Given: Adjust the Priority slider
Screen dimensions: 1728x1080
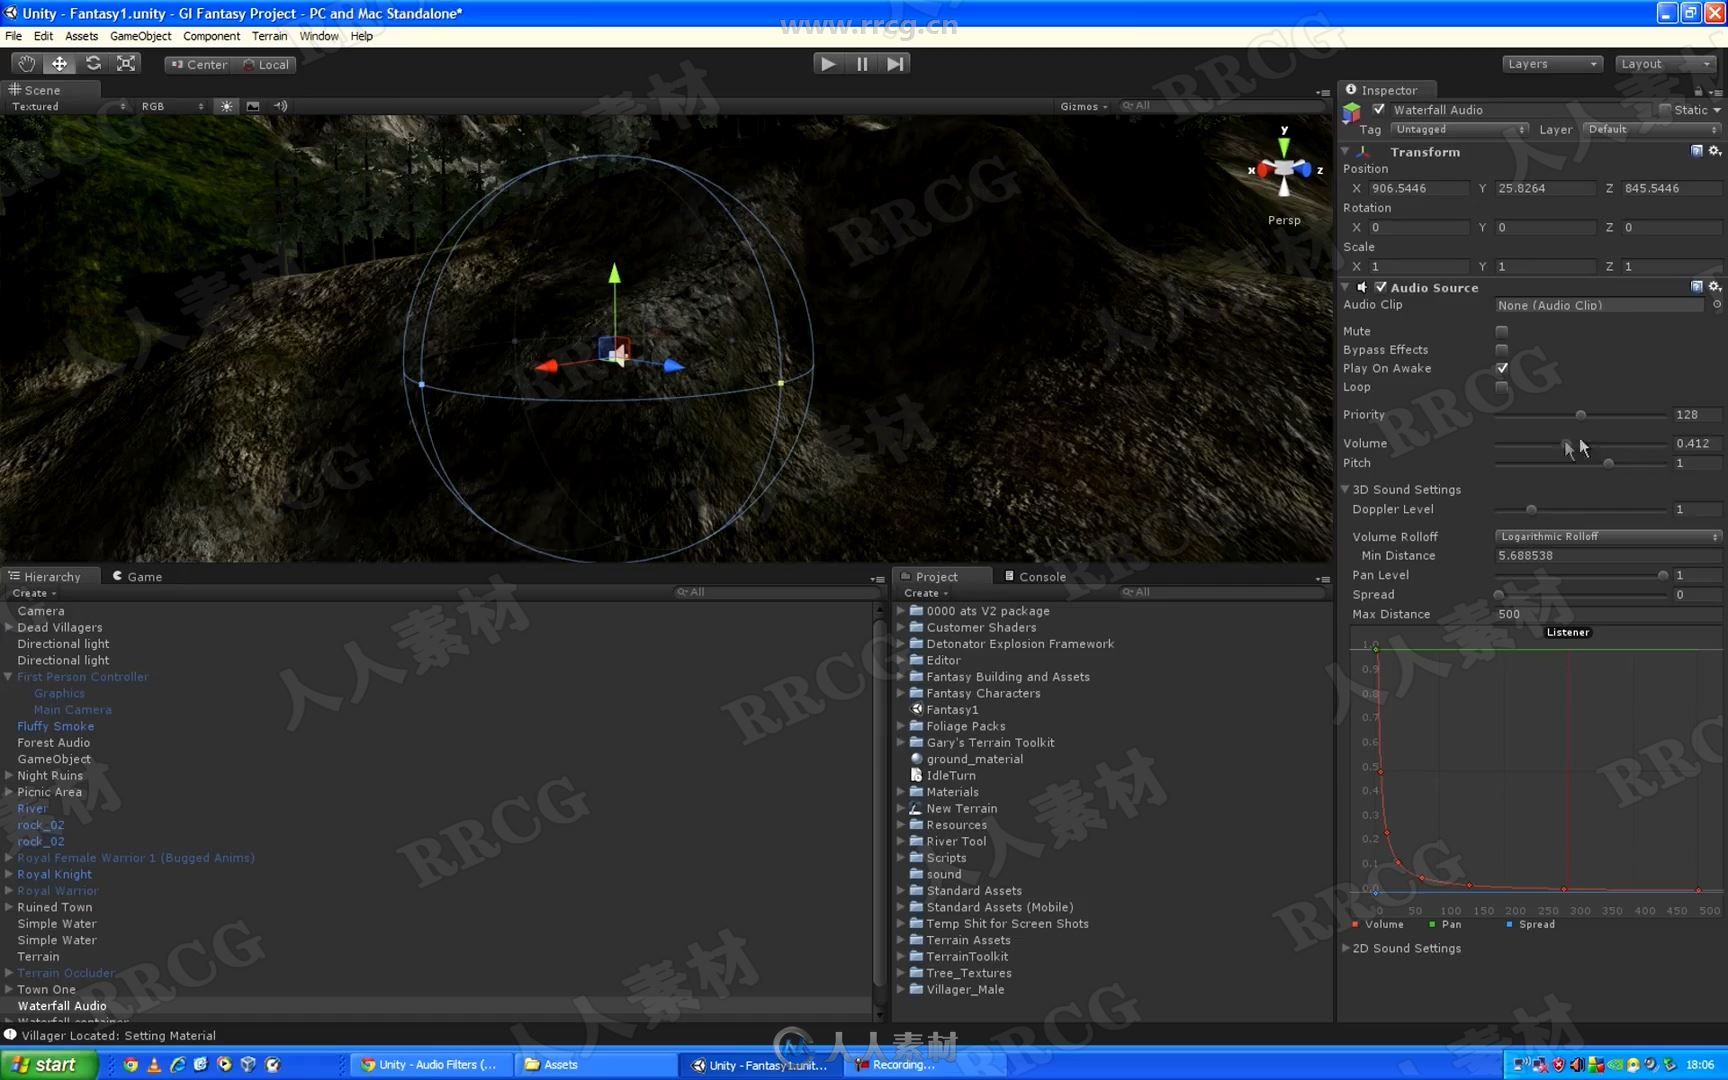Looking at the screenshot, I should [1580, 414].
